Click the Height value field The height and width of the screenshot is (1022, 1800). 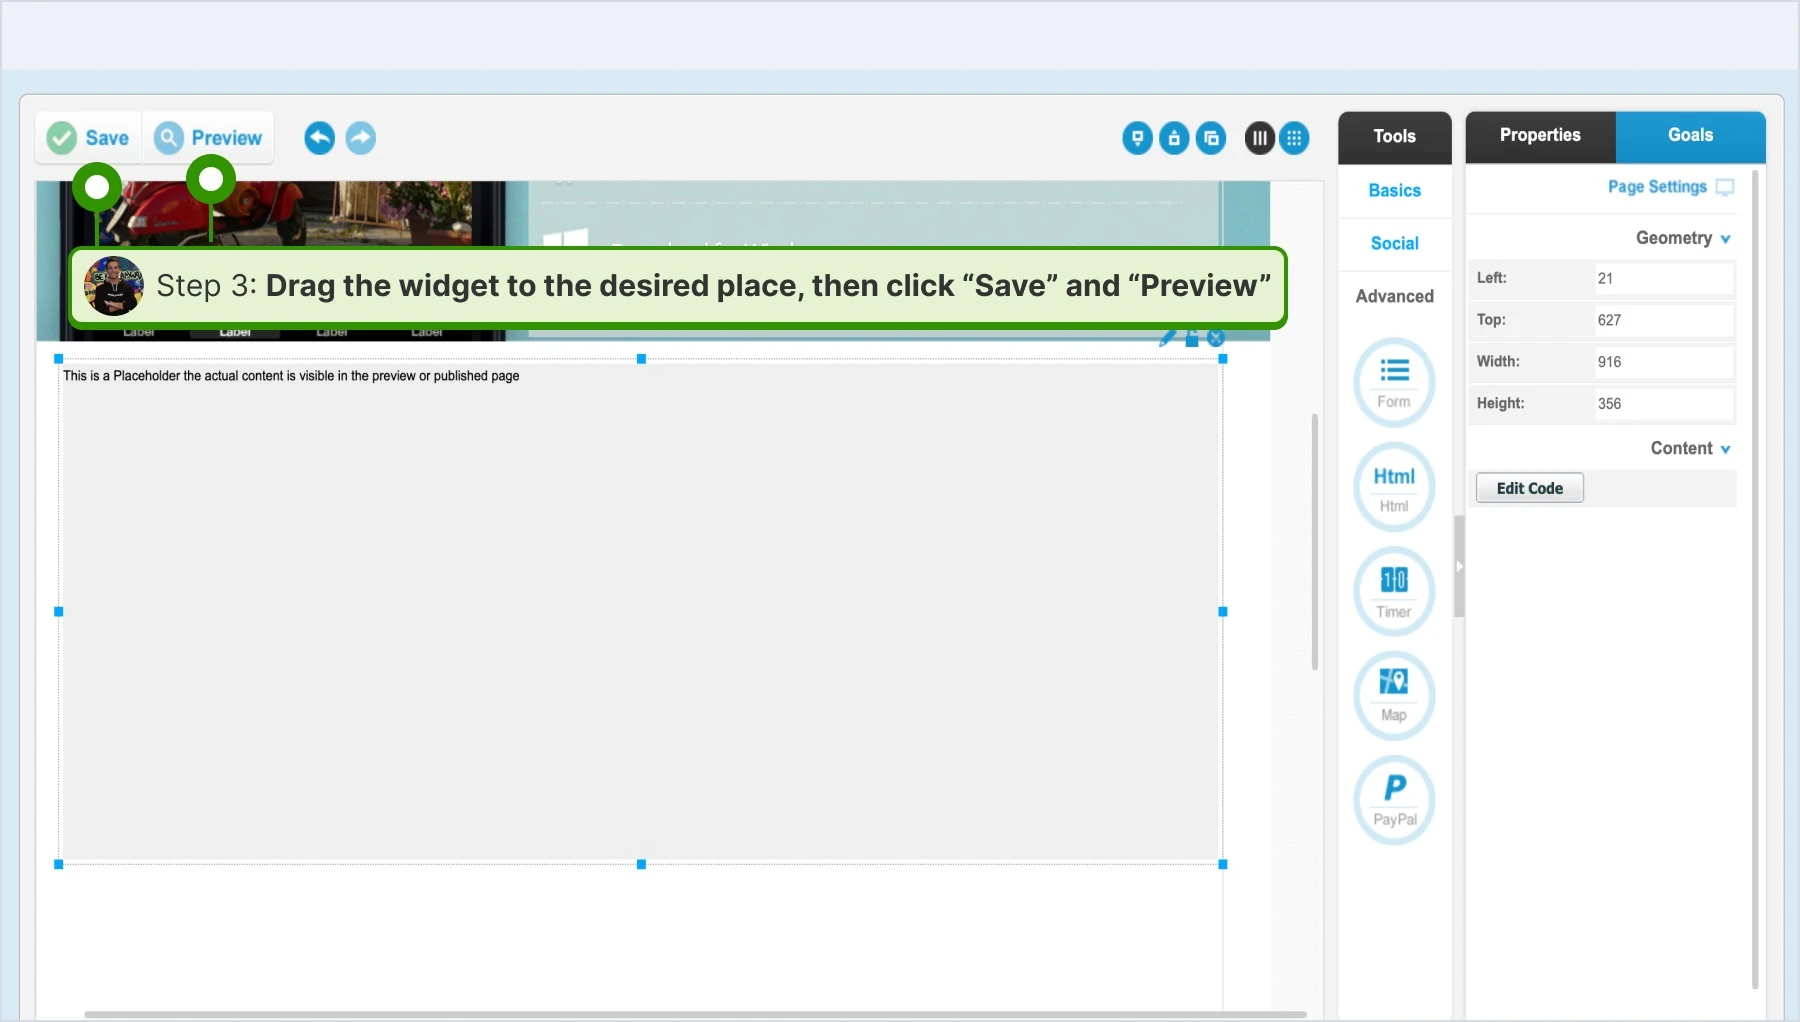click(1663, 404)
